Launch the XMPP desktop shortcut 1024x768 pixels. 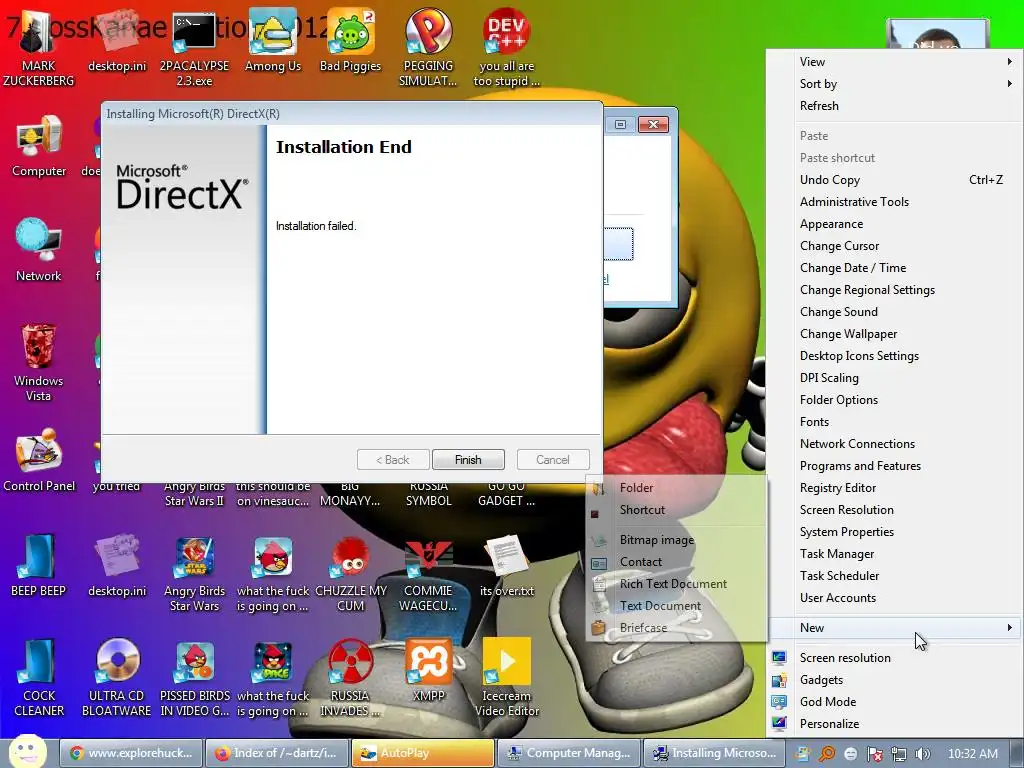tap(428, 670)
